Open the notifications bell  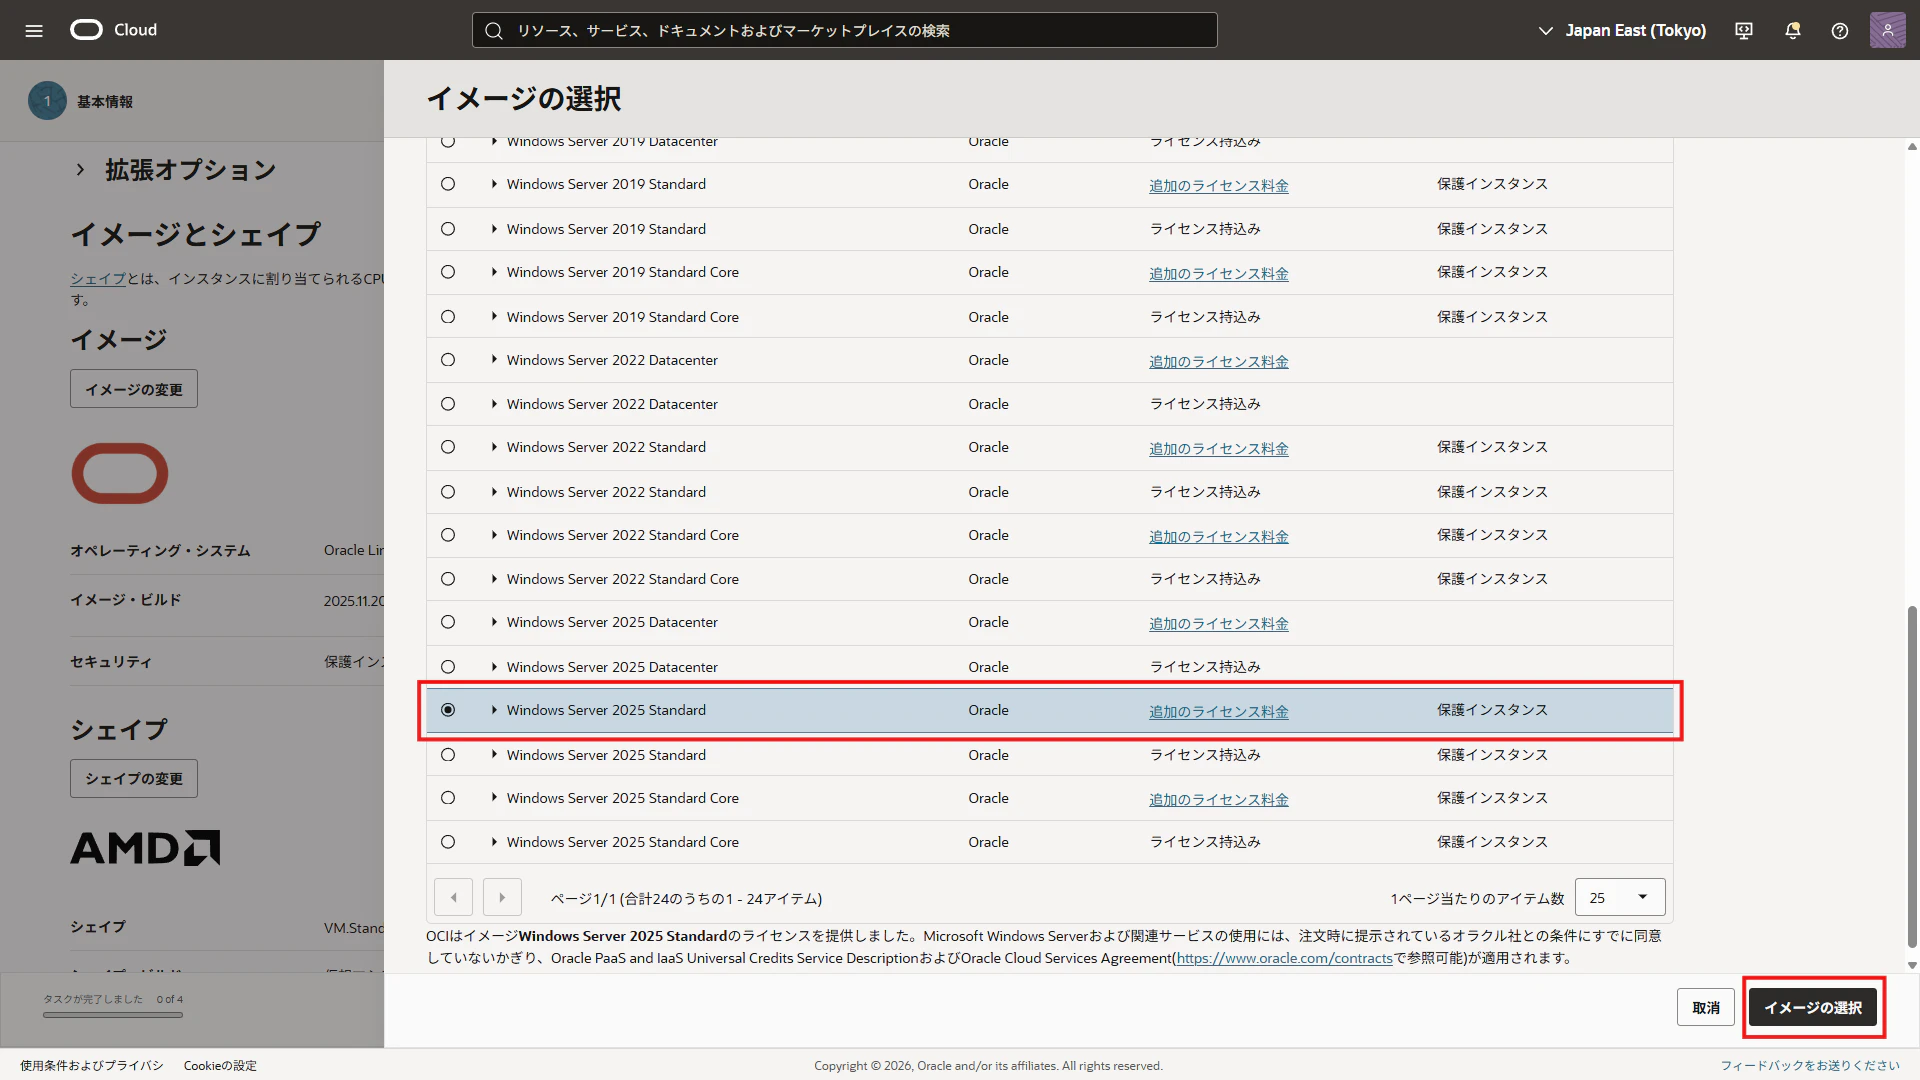(1792, 31)
